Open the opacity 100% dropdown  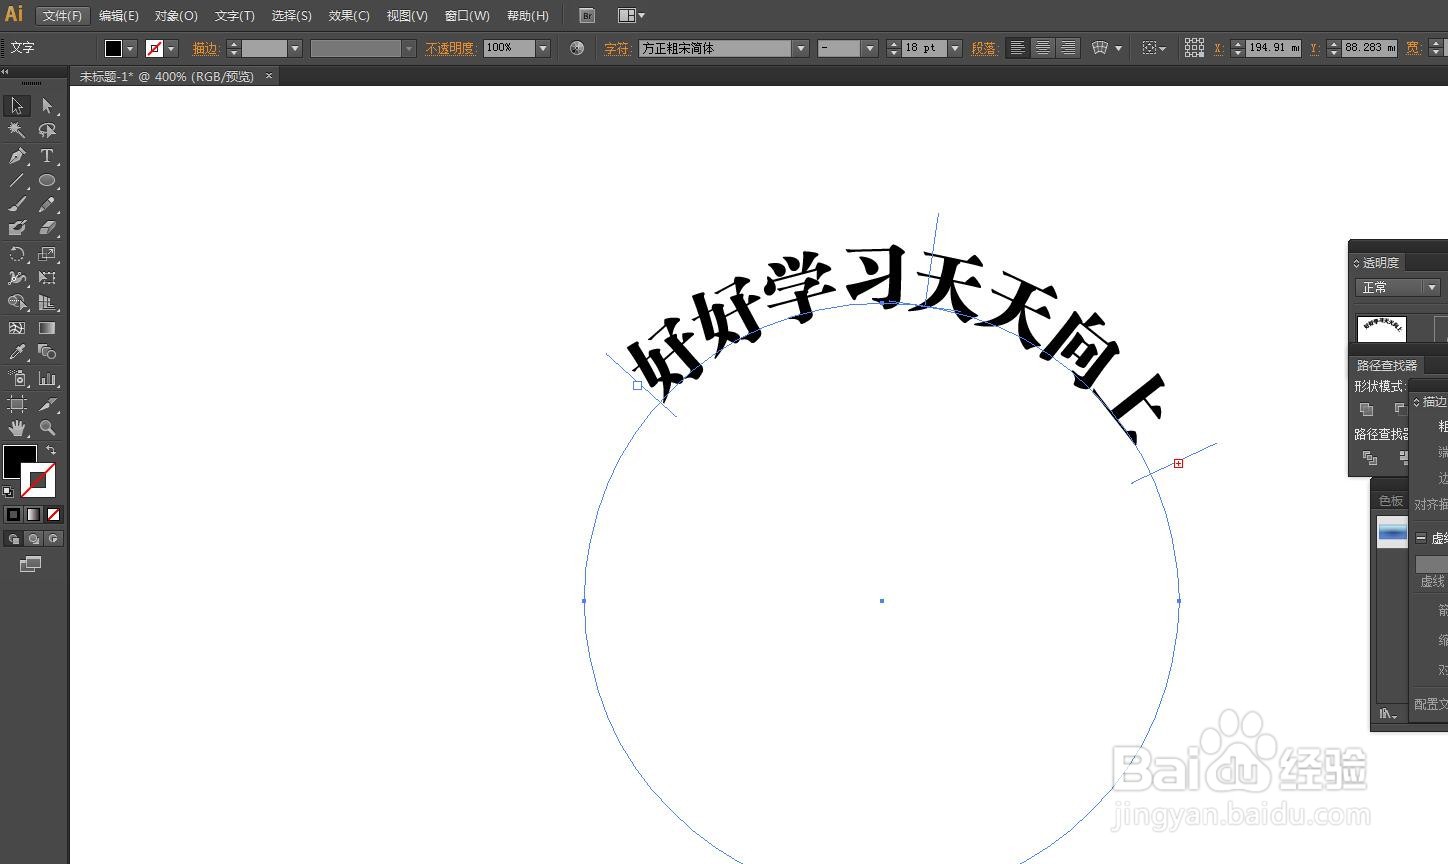pos(543,48)
